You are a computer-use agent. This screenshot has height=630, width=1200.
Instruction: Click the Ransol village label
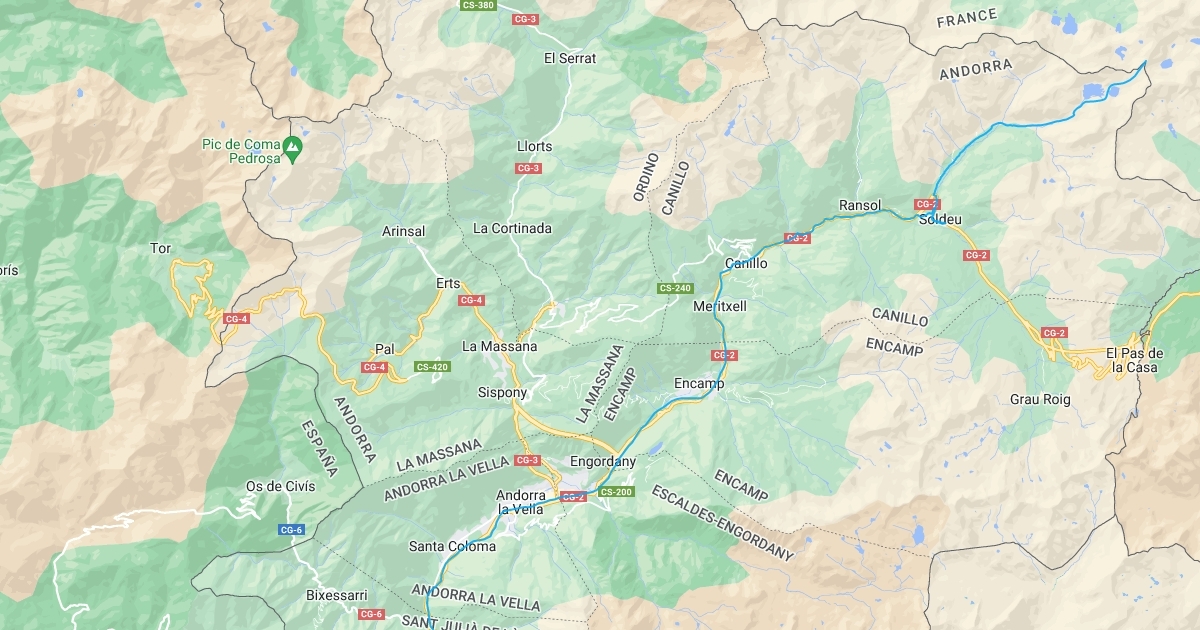pyautogui.click(x=860, y=206)
